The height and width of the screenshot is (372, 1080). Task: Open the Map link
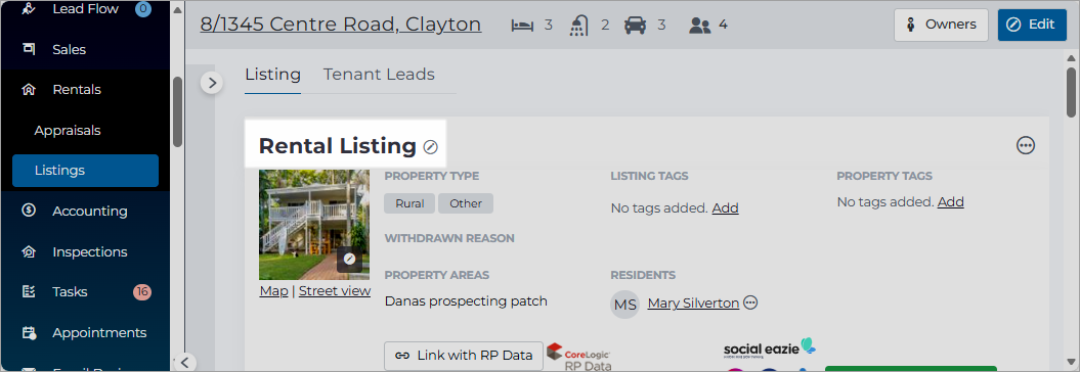(273, 291)
